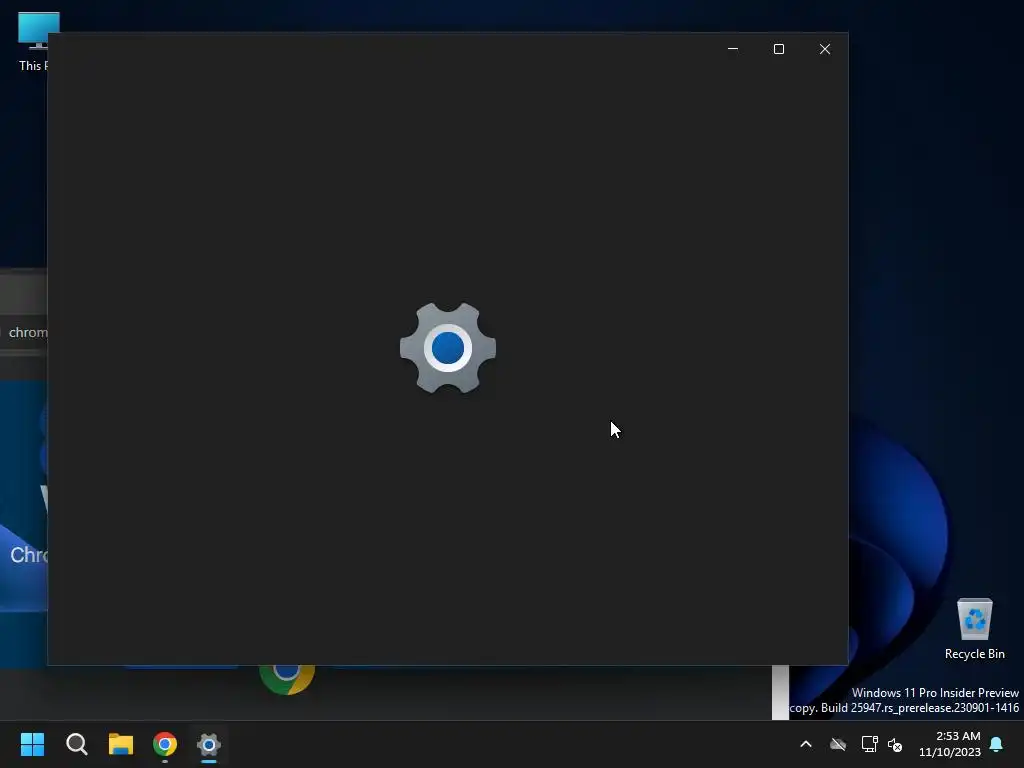The width and height of the screenshot is (1024, 768).
Task: Close the Settings window
Action: (825, 49)
